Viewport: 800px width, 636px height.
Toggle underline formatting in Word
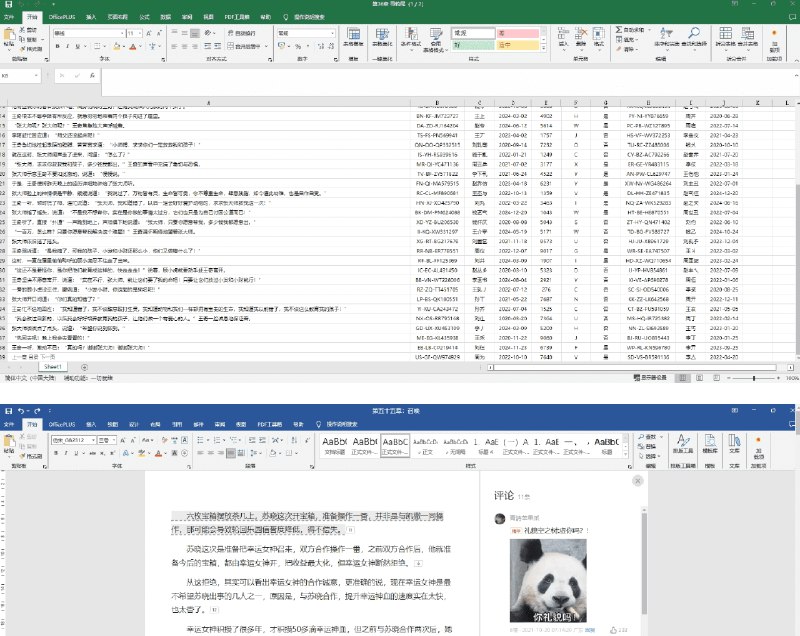point(75,452)
